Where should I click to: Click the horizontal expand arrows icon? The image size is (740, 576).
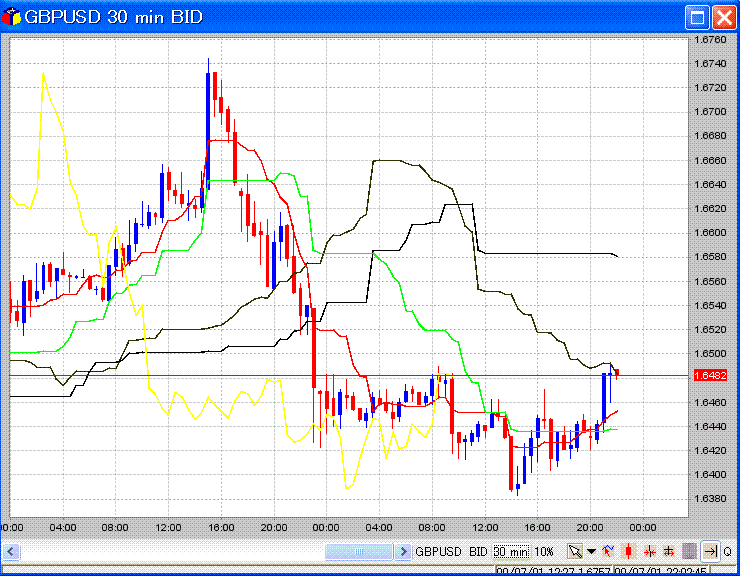(669, 551)
